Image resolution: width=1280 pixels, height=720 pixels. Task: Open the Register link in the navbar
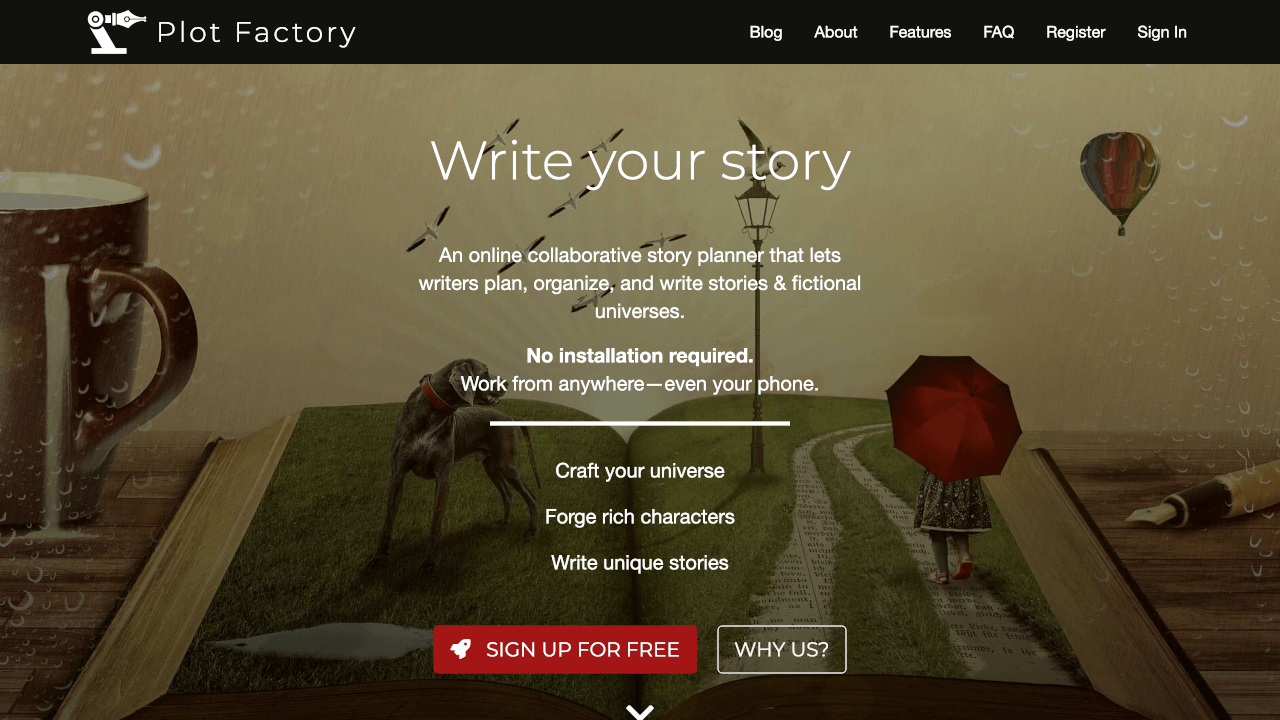pyautogui.click(x=1076, y=32)
